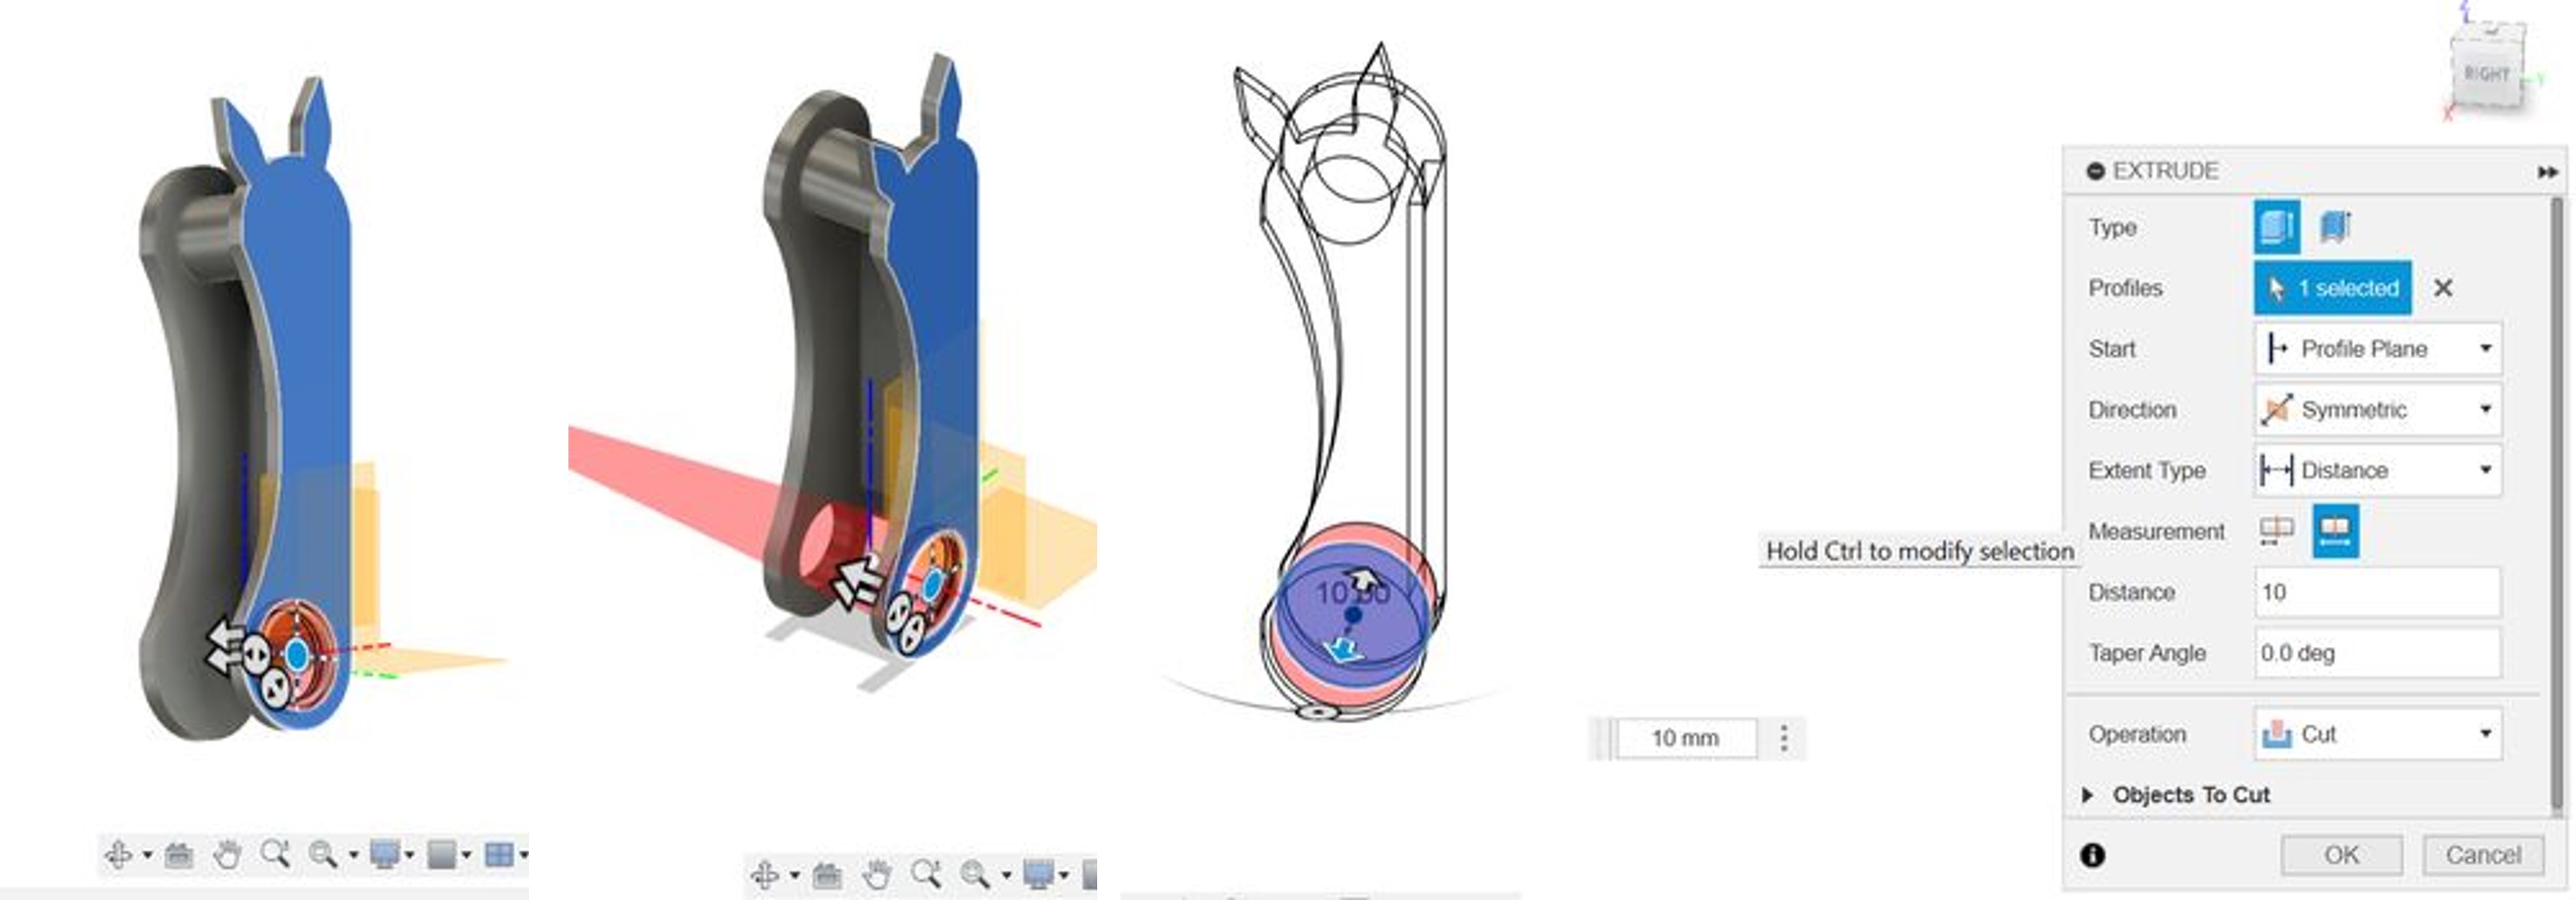This screenshot has width=2576, height=900.
Task: Select Half Length measurement icon
Action: coord(2276,531)
